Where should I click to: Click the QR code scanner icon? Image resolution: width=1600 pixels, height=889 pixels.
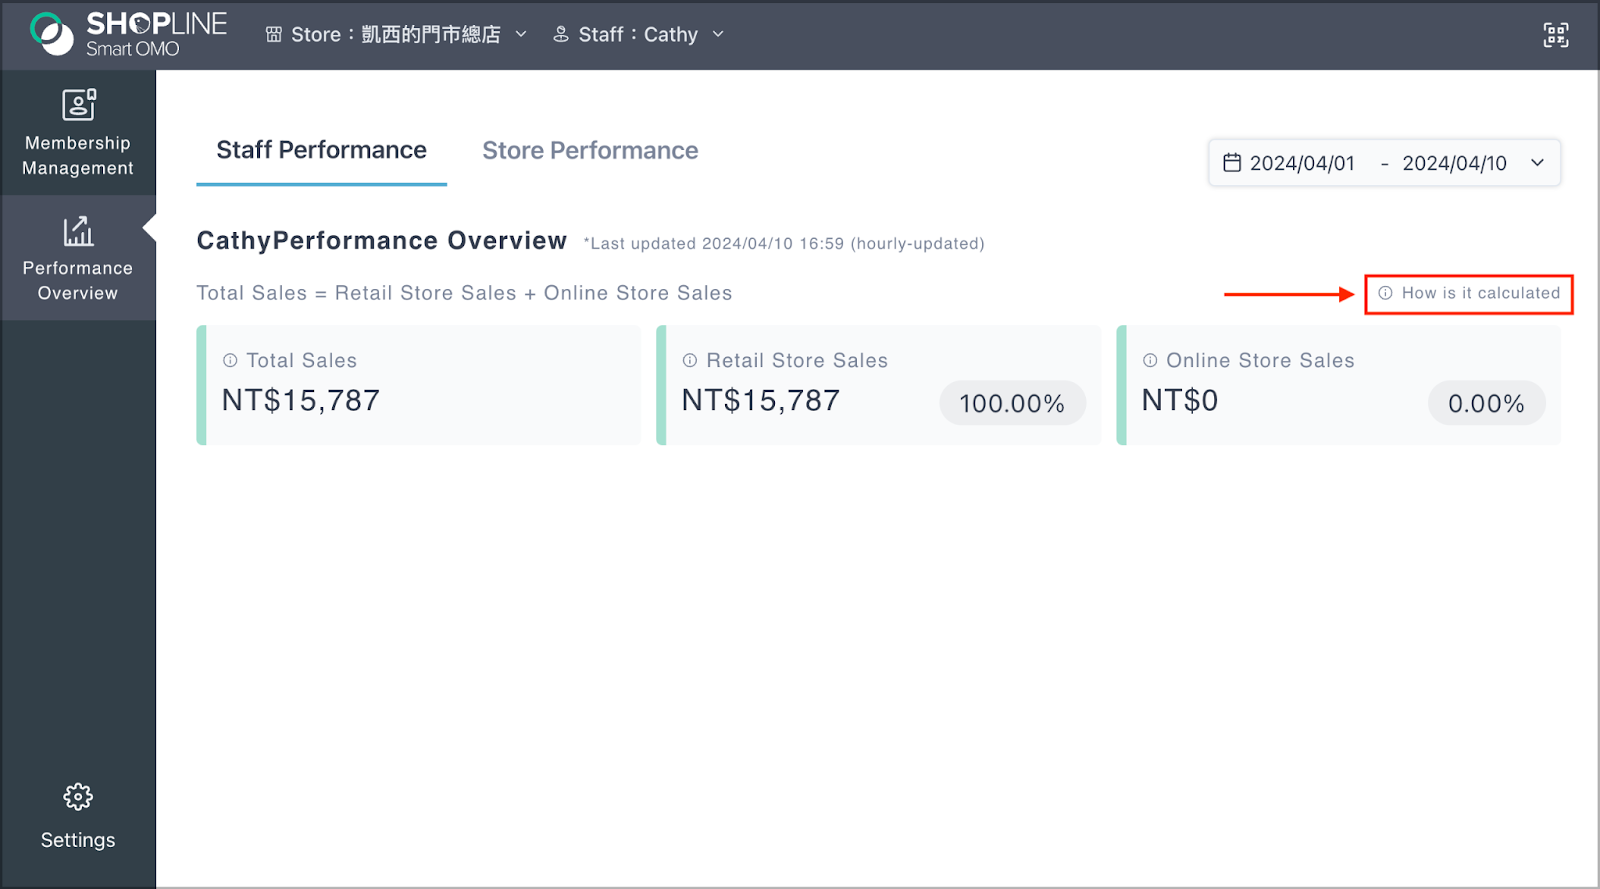click(x=1556, y=35)
